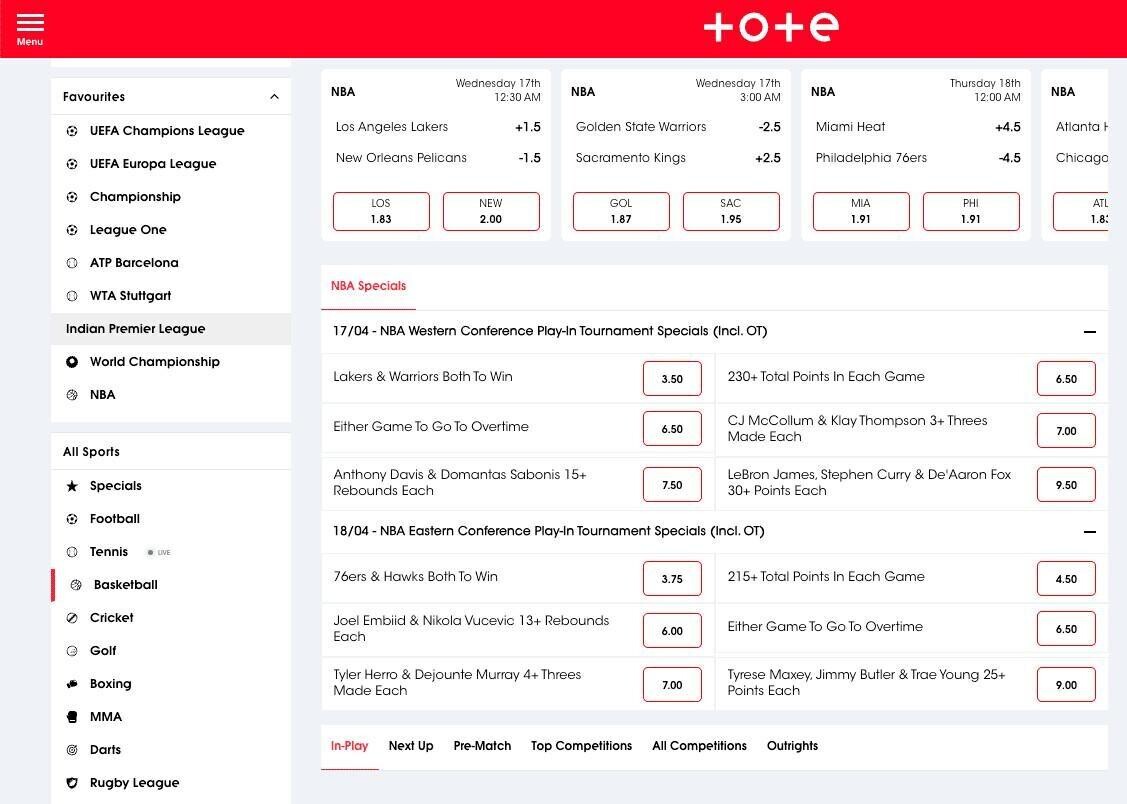Image resolution: width=1127 pixels, height=804 pixels.
Task: Collapse Eastern Conference Play-In specials
Action: 1089,531
